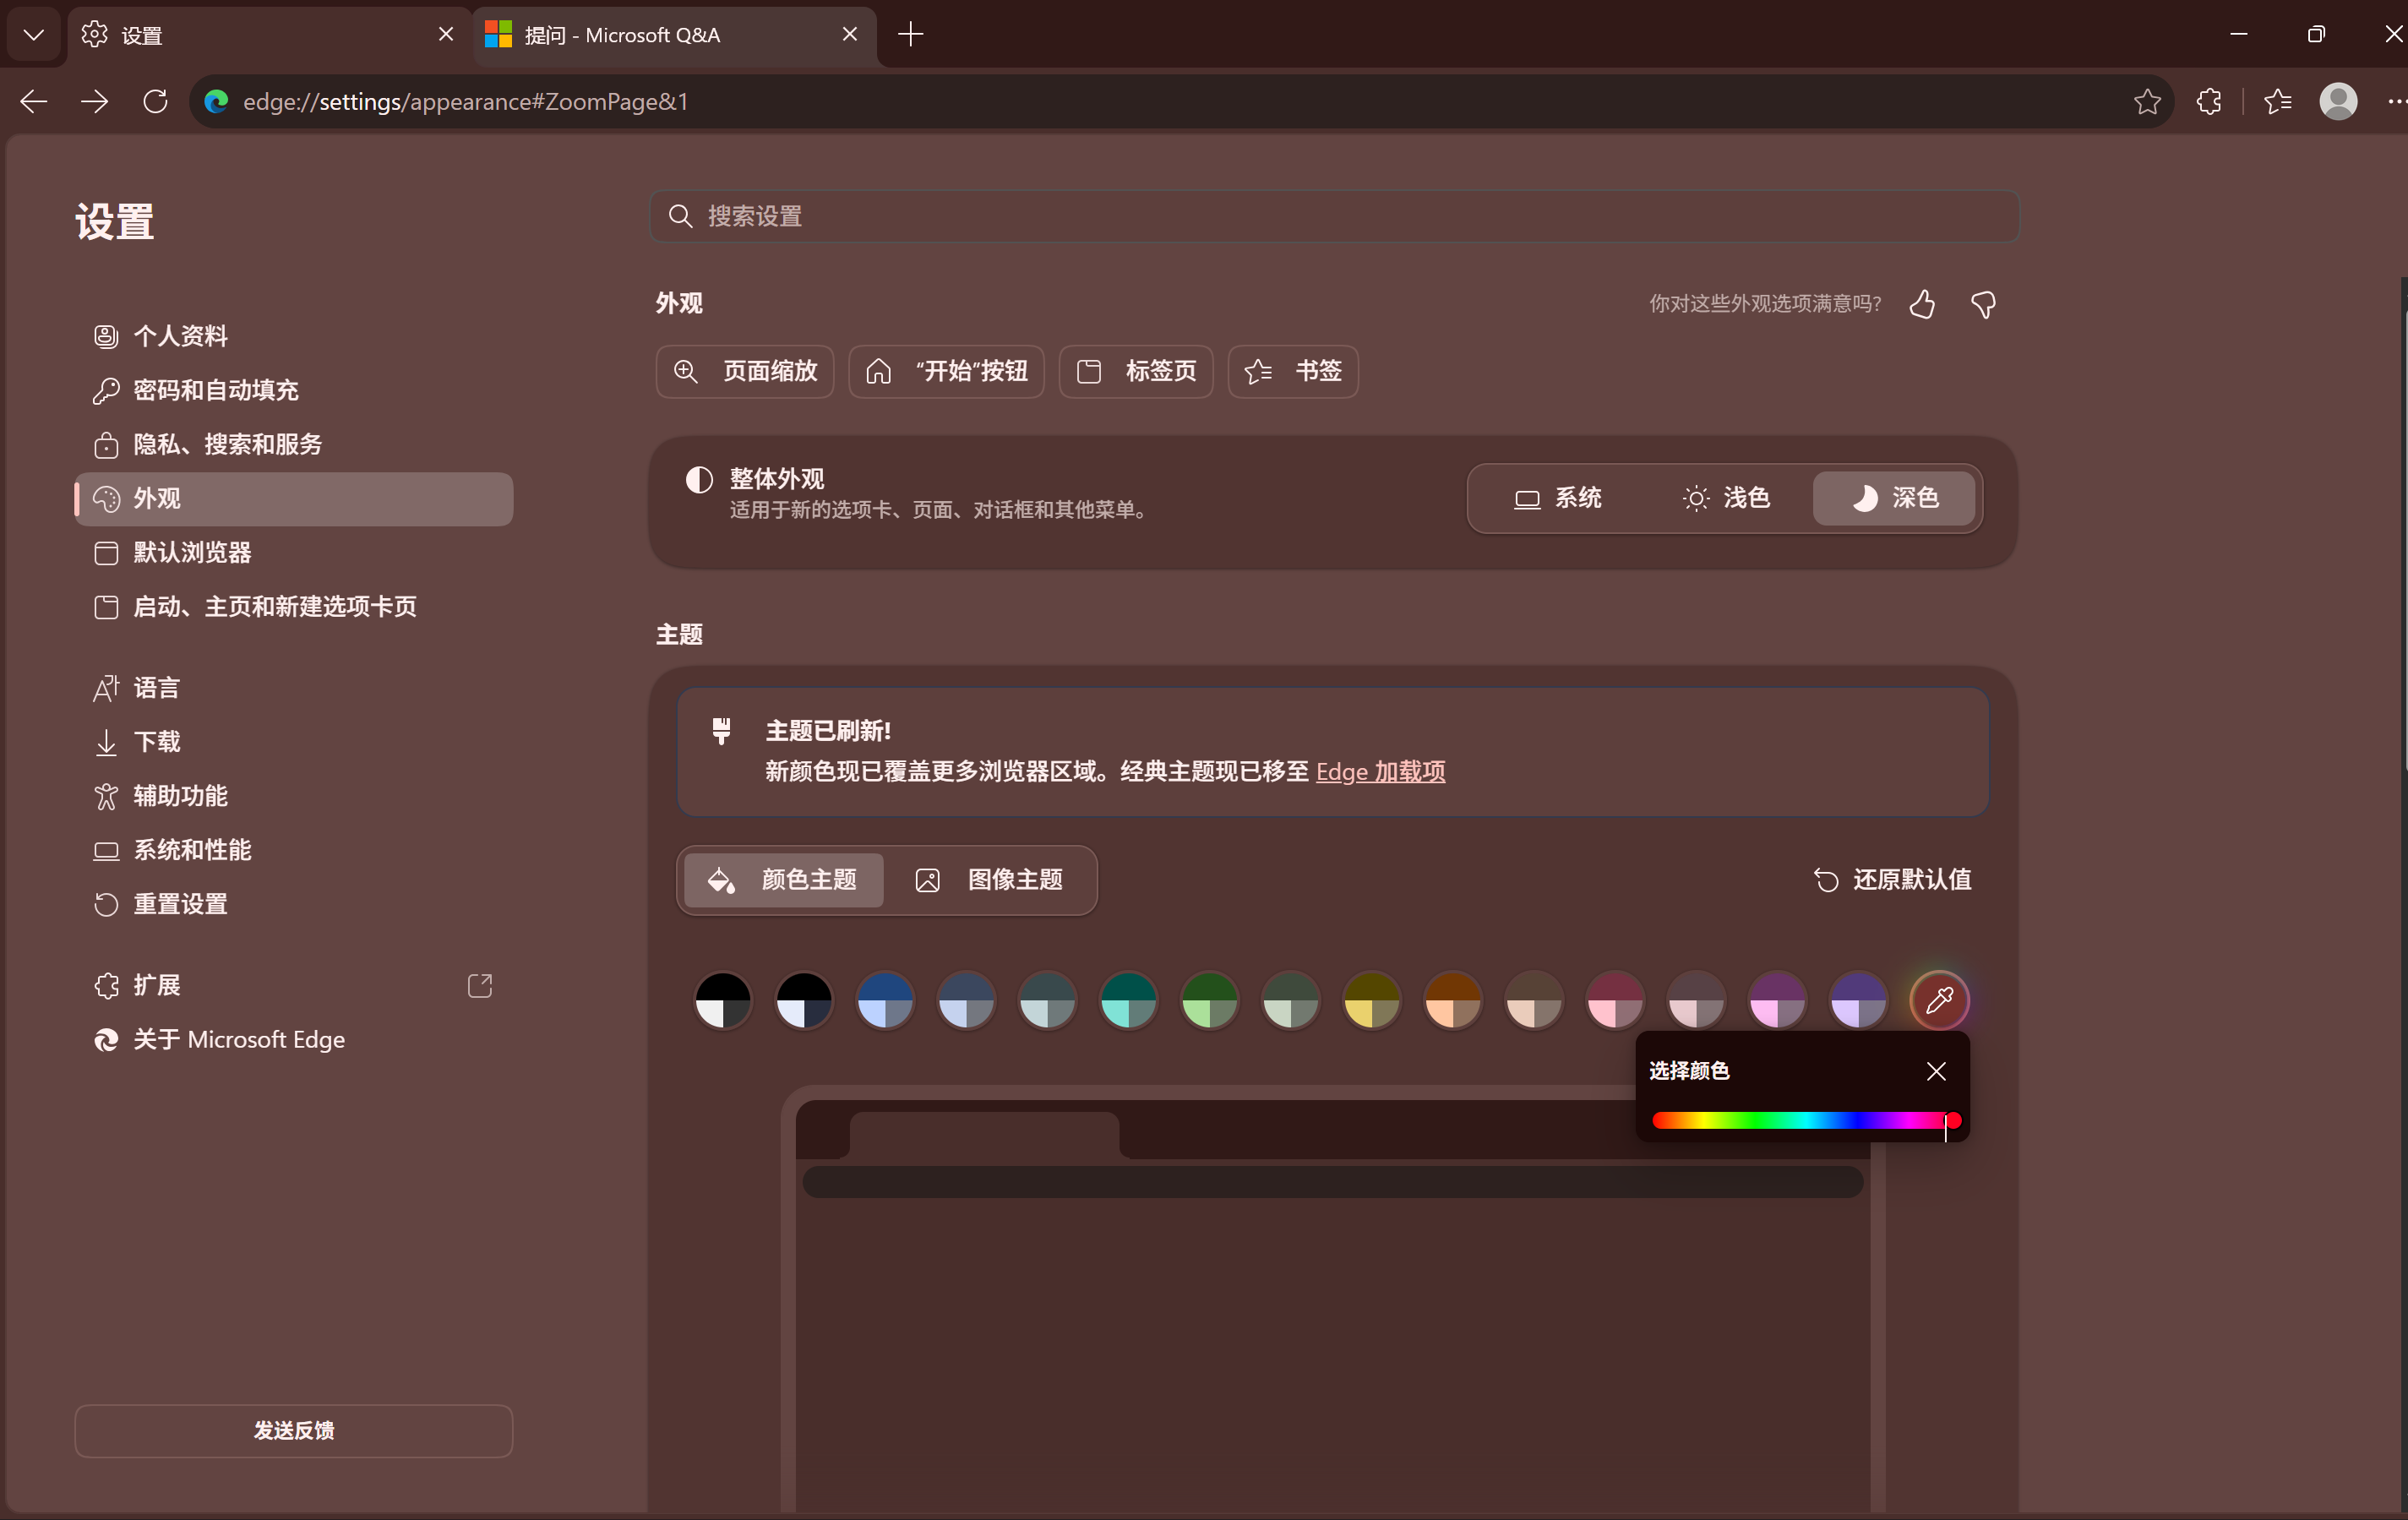Screen dimensions: 2408x1520
Task: Open 个人资料 in the settings sidebar
Action: point(294,336)
